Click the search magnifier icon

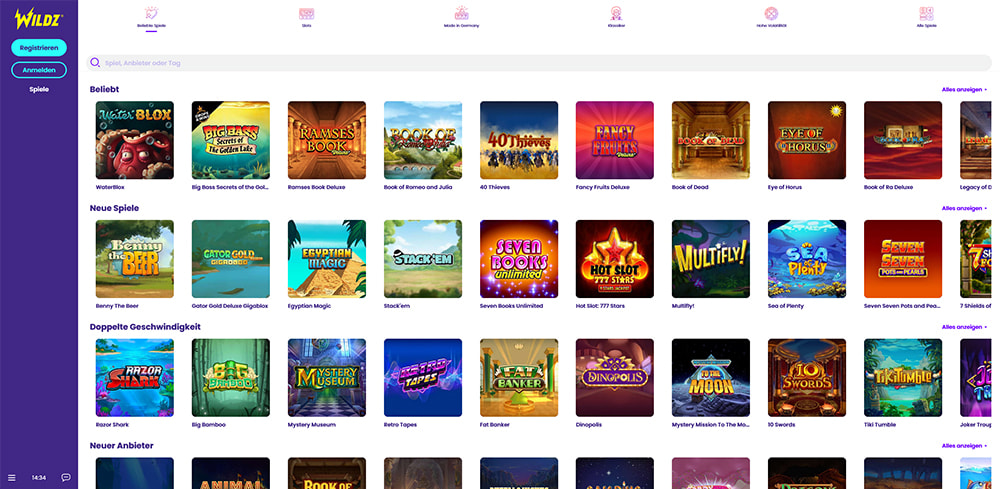click(x=96, y=63)
